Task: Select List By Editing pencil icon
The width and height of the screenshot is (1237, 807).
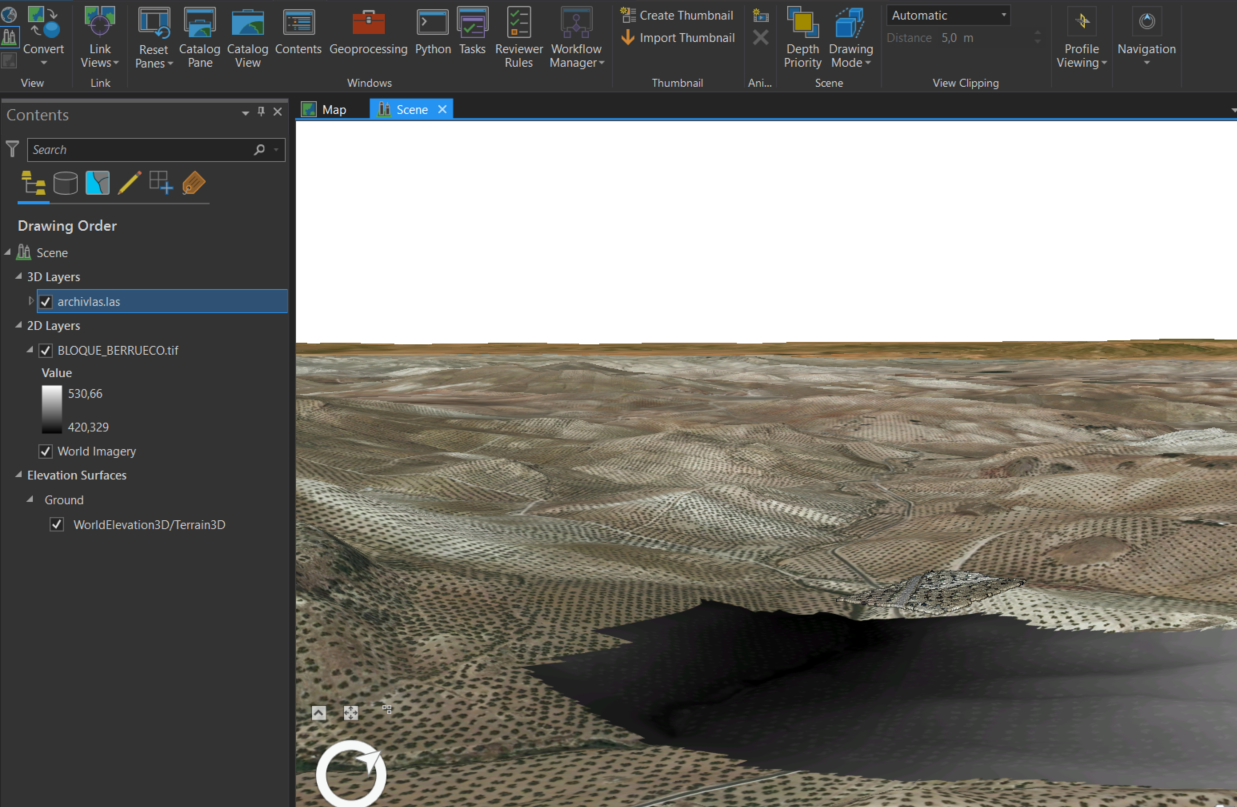Action: tap(129, 183)
